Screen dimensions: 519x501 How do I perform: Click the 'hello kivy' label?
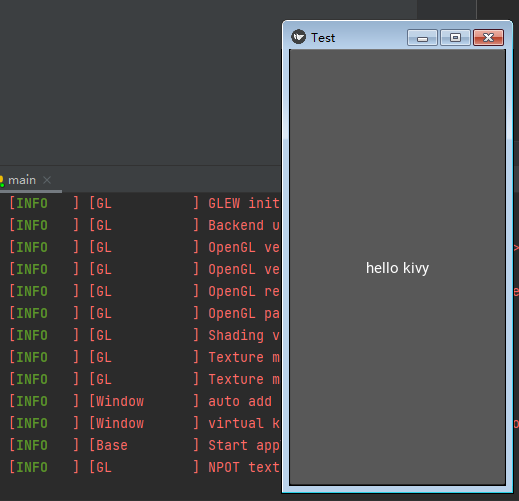pyautogui.click(x=397, y=268)
